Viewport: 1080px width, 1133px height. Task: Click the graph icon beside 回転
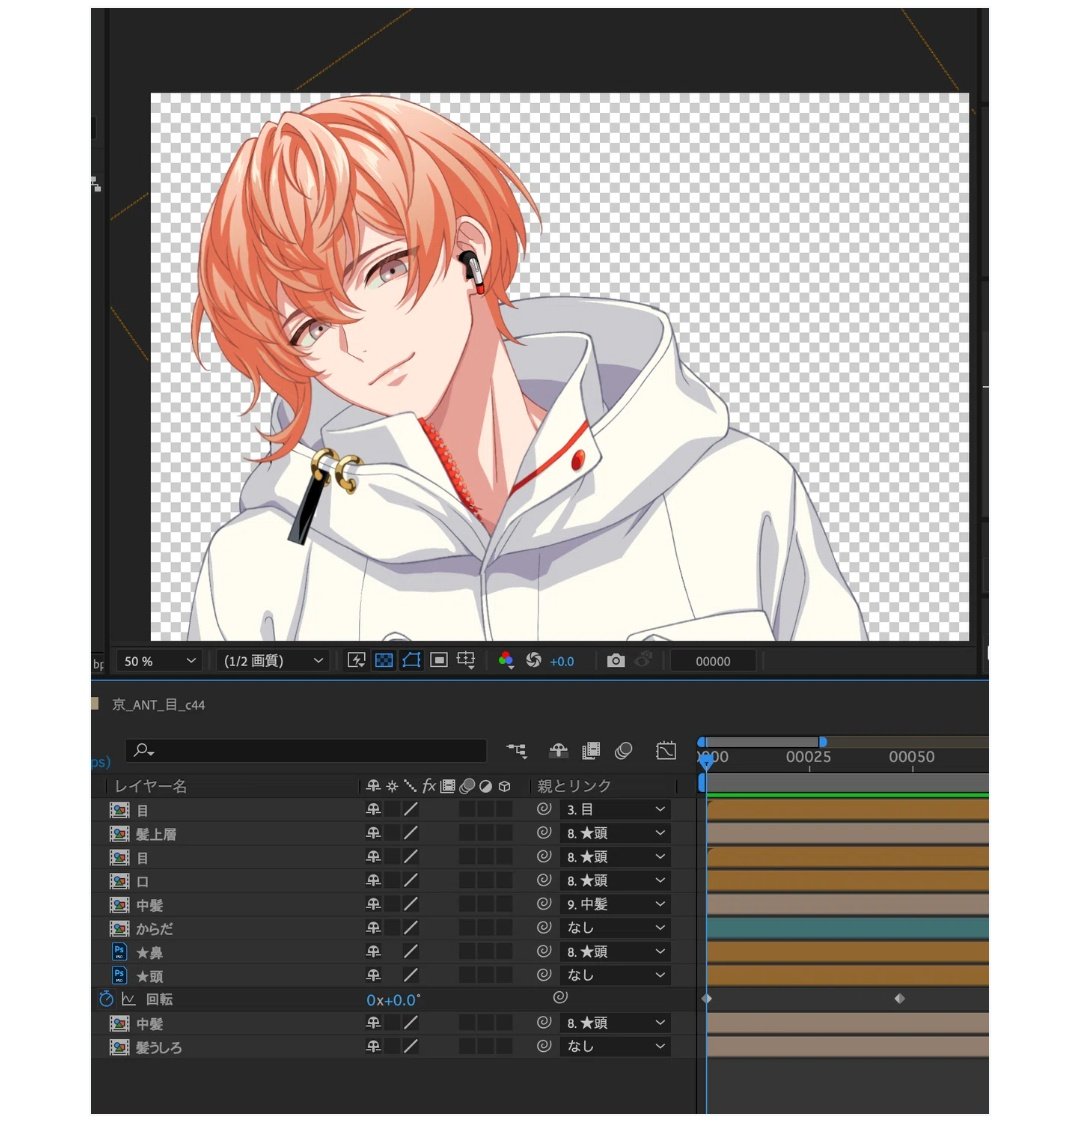click(x=129, y=999)
